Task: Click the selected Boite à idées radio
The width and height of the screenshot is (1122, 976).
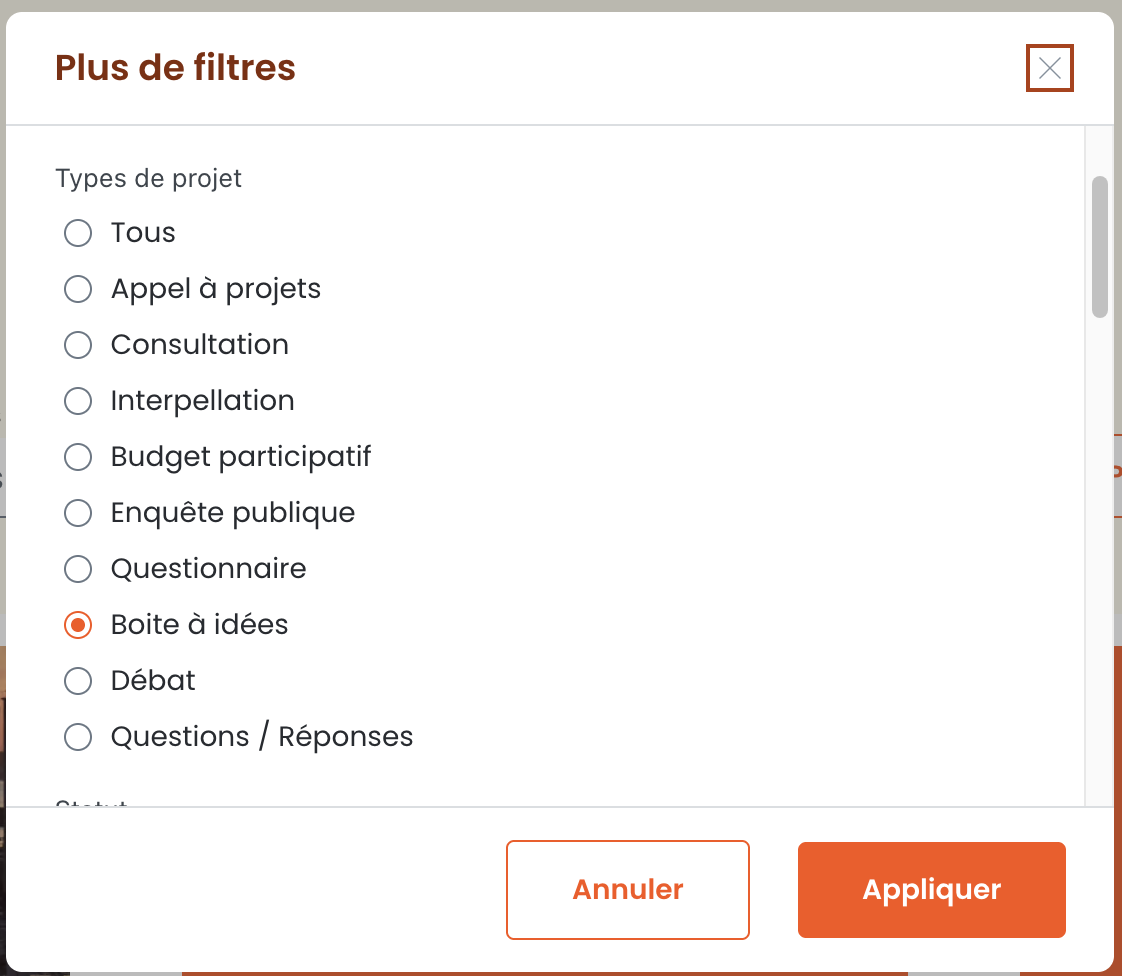Action: coord(78,625)
